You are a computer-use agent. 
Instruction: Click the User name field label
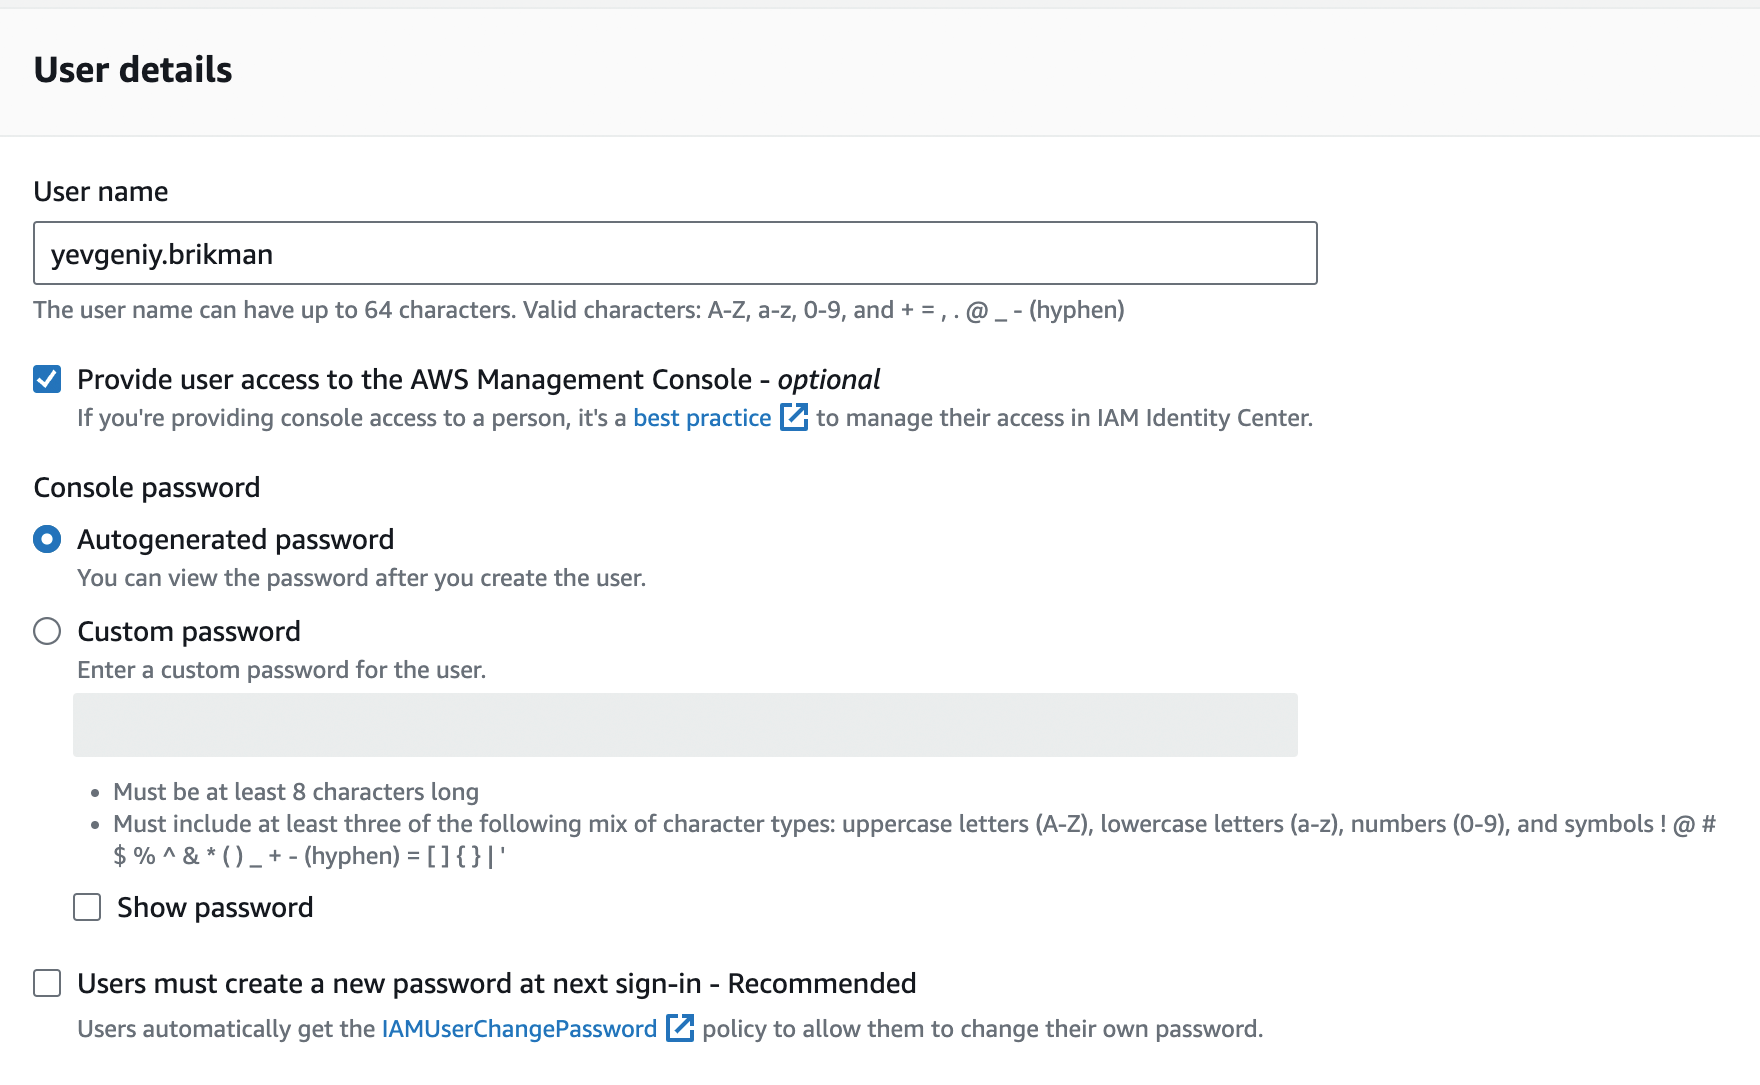pos(101,191)
